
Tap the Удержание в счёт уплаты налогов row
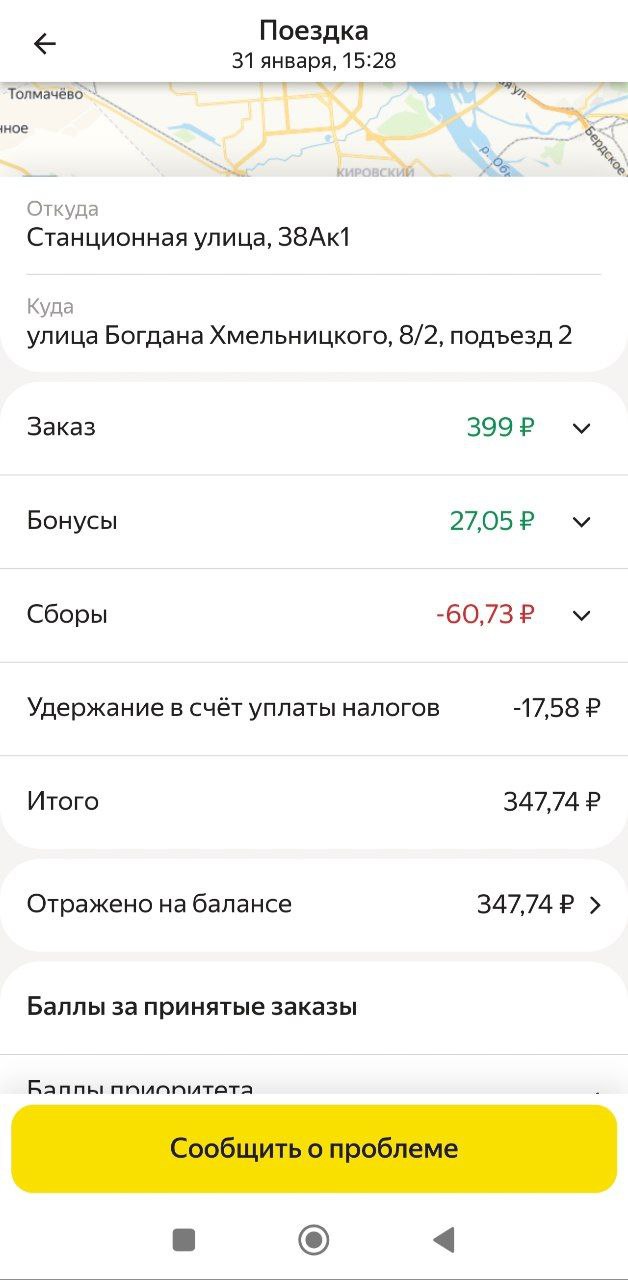[314, 709]
